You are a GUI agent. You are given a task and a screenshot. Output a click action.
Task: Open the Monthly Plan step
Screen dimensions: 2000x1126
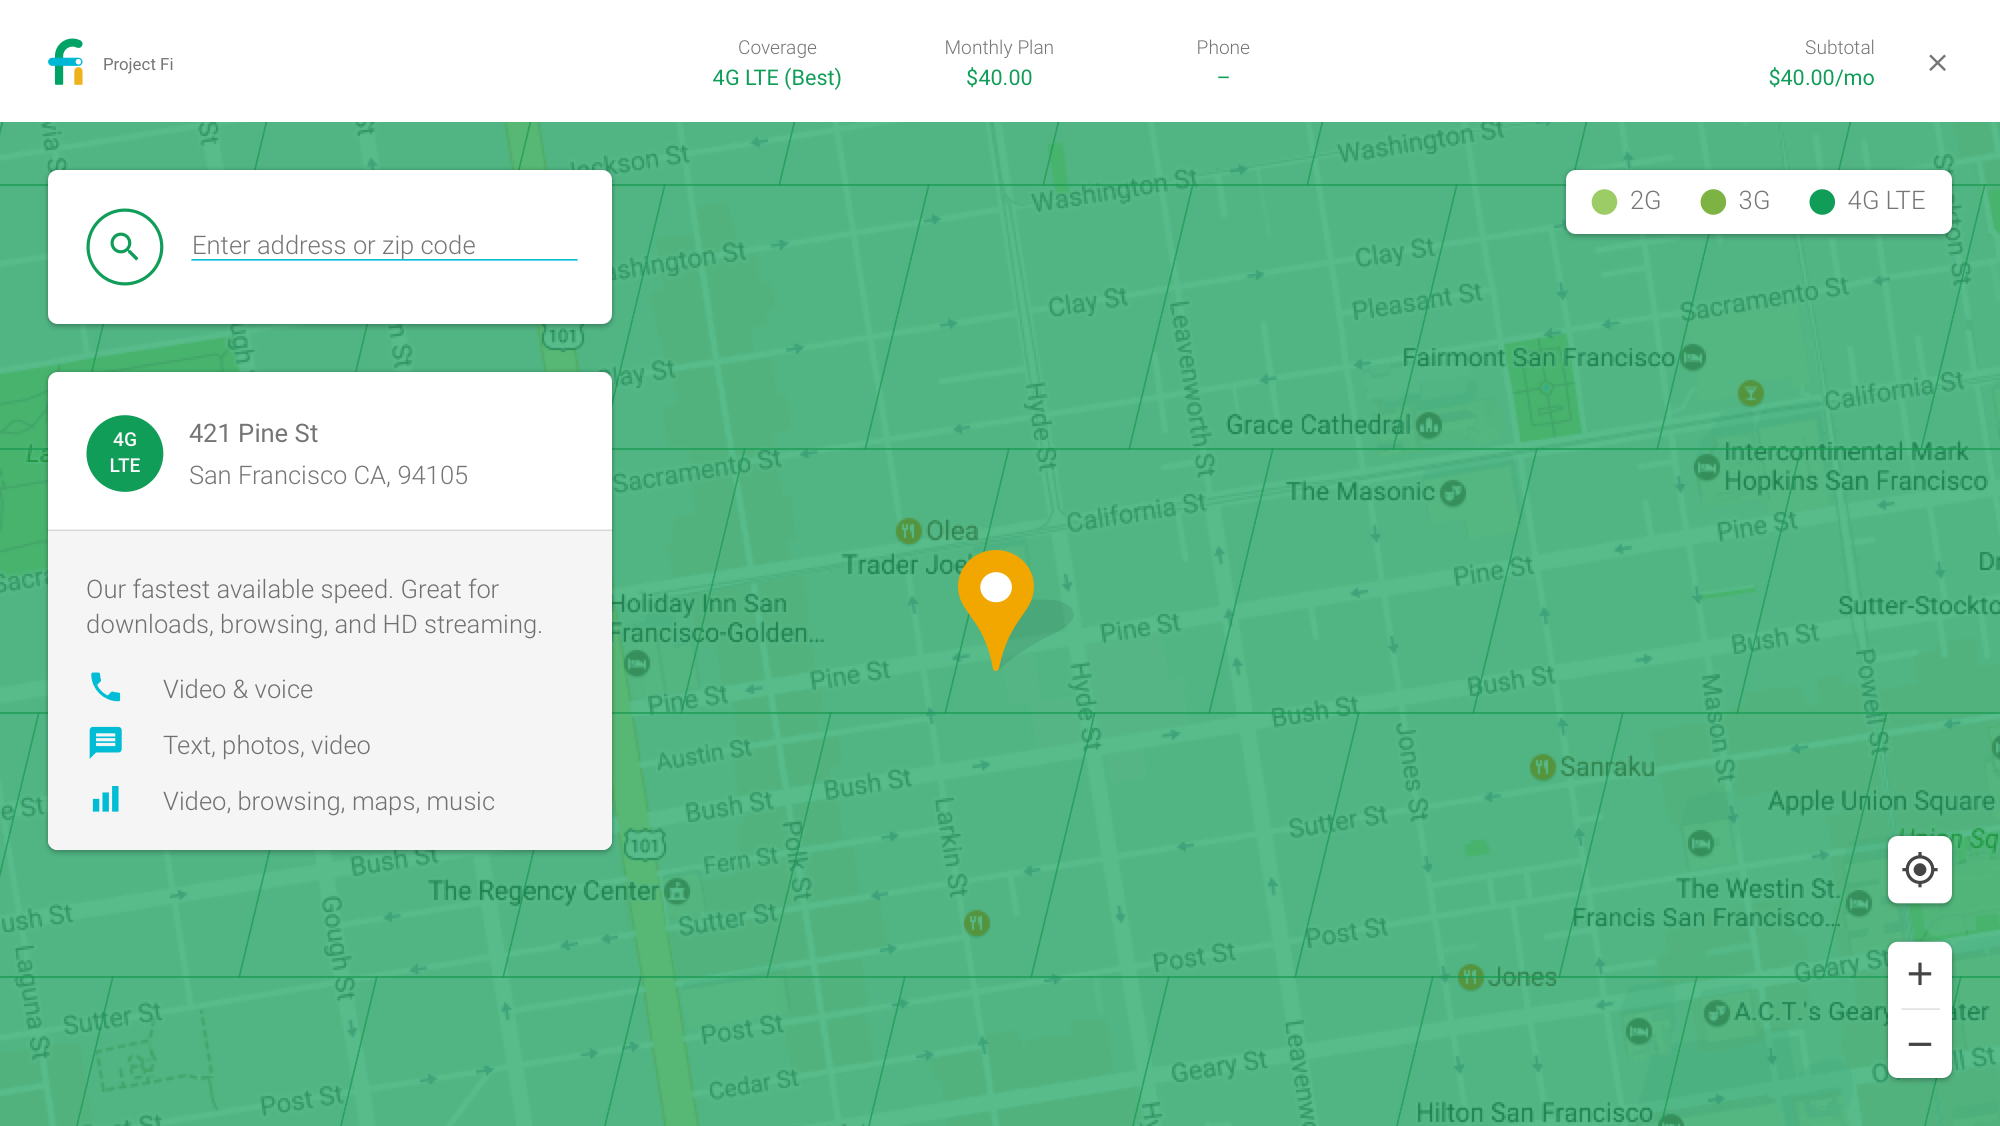click(999, 63)
